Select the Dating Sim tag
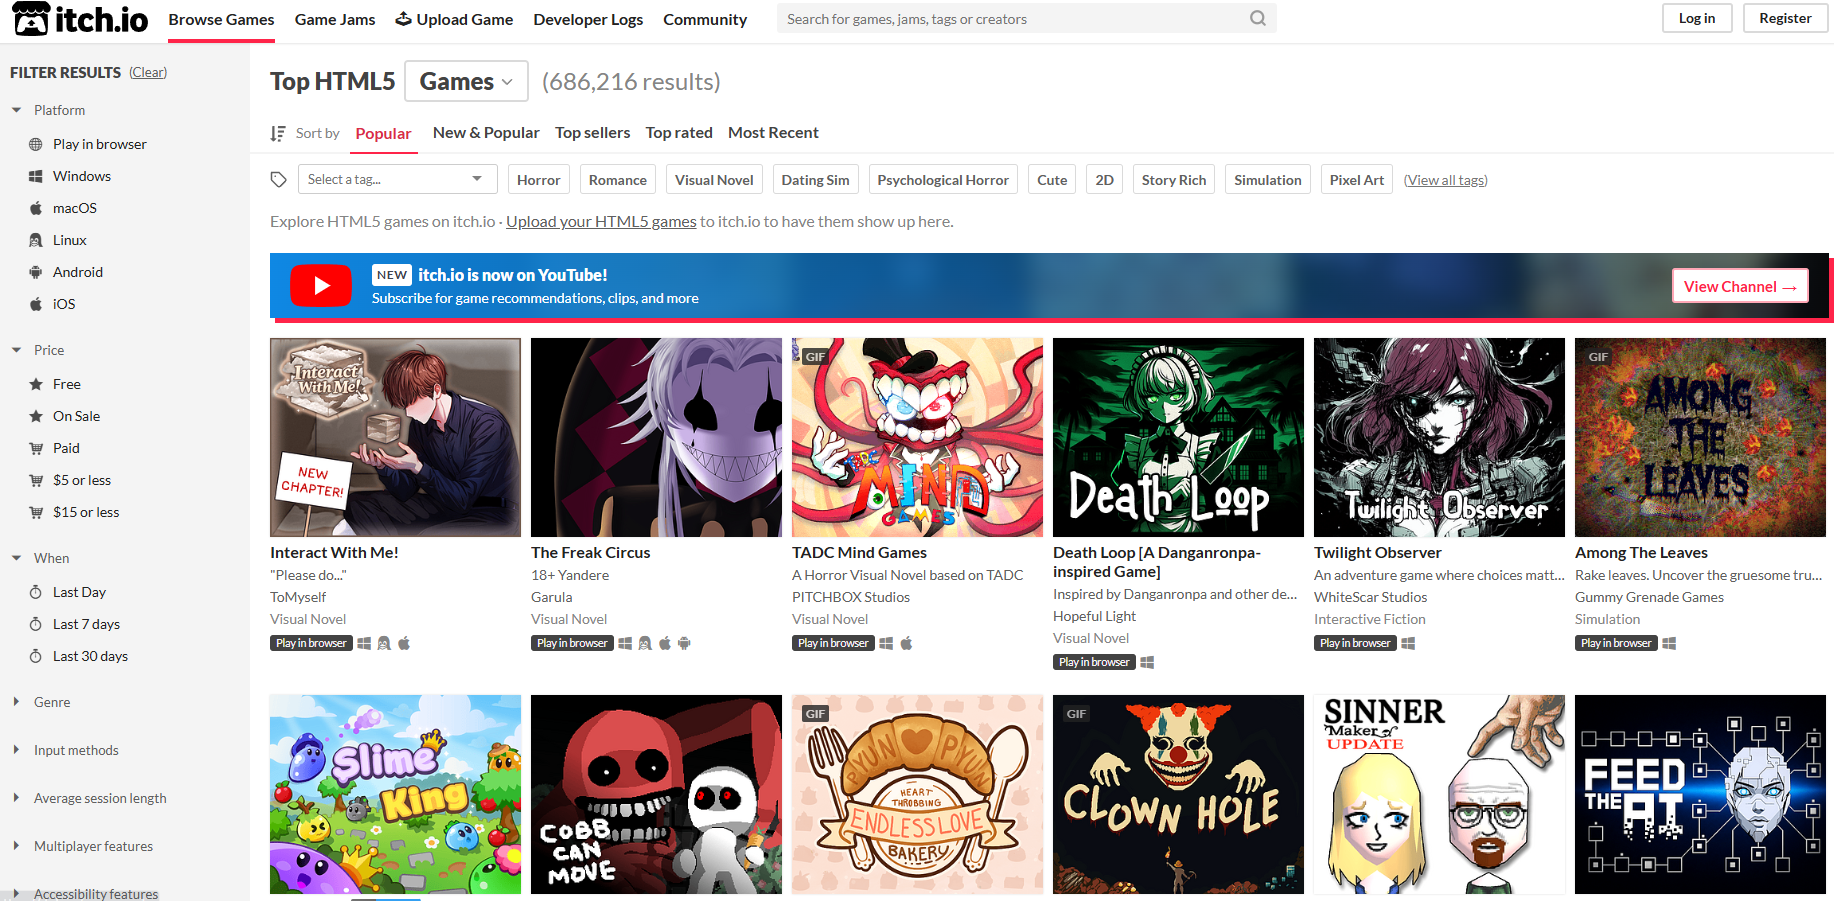Screen dimensions: 1834x901 point(815,180)
